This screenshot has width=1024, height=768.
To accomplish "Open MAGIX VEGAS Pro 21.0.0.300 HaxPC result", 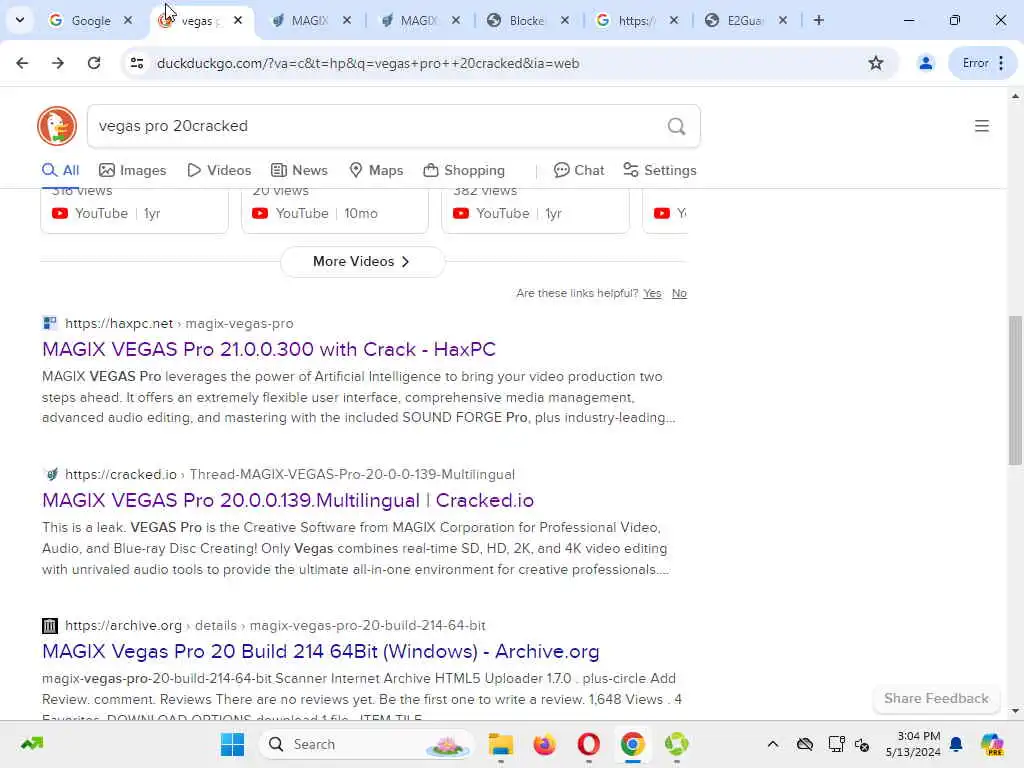I will coord(269,349).
